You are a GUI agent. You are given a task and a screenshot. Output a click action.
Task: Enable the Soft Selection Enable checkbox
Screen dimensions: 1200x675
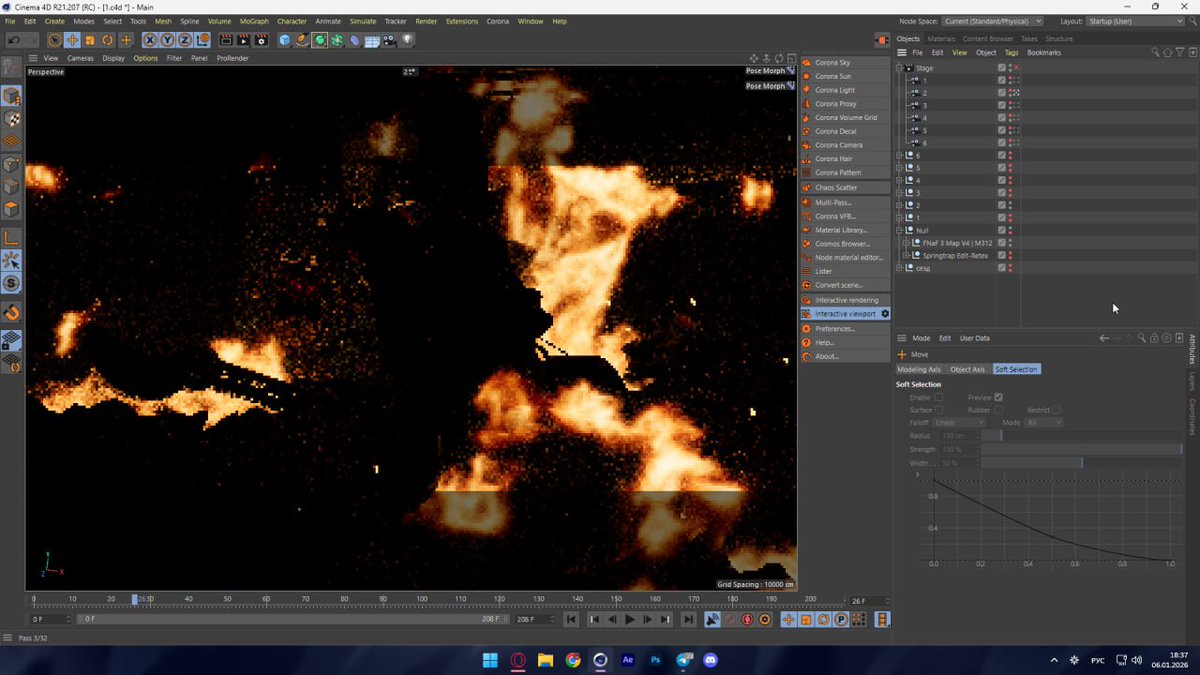[x=938, y=398]
